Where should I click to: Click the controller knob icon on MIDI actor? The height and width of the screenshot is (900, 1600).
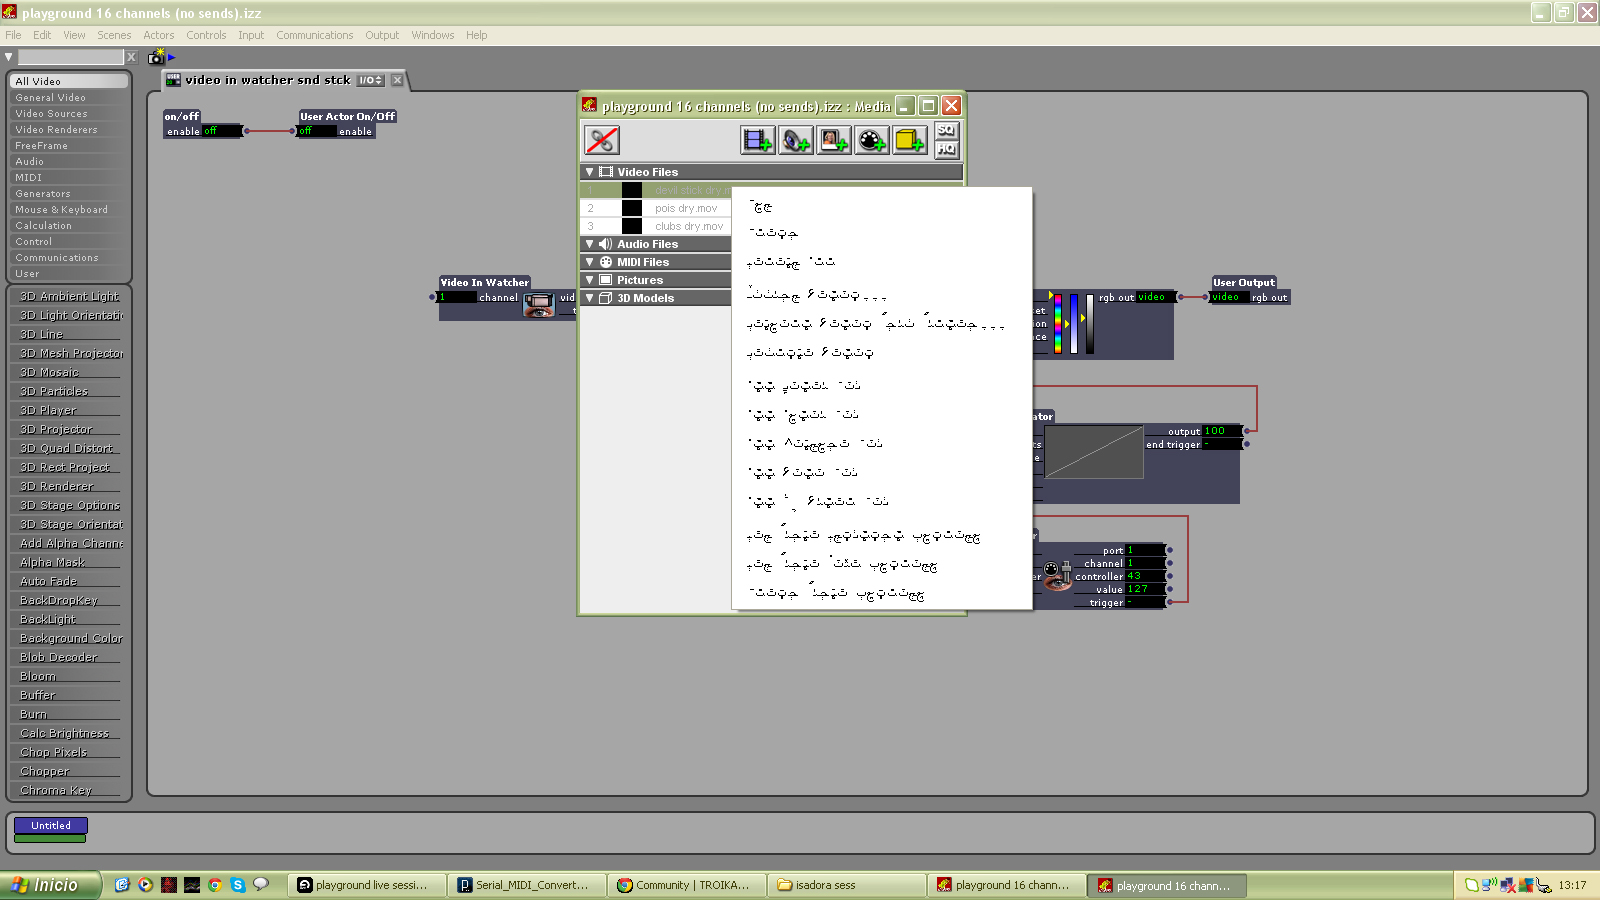[x=1056, y=575]
